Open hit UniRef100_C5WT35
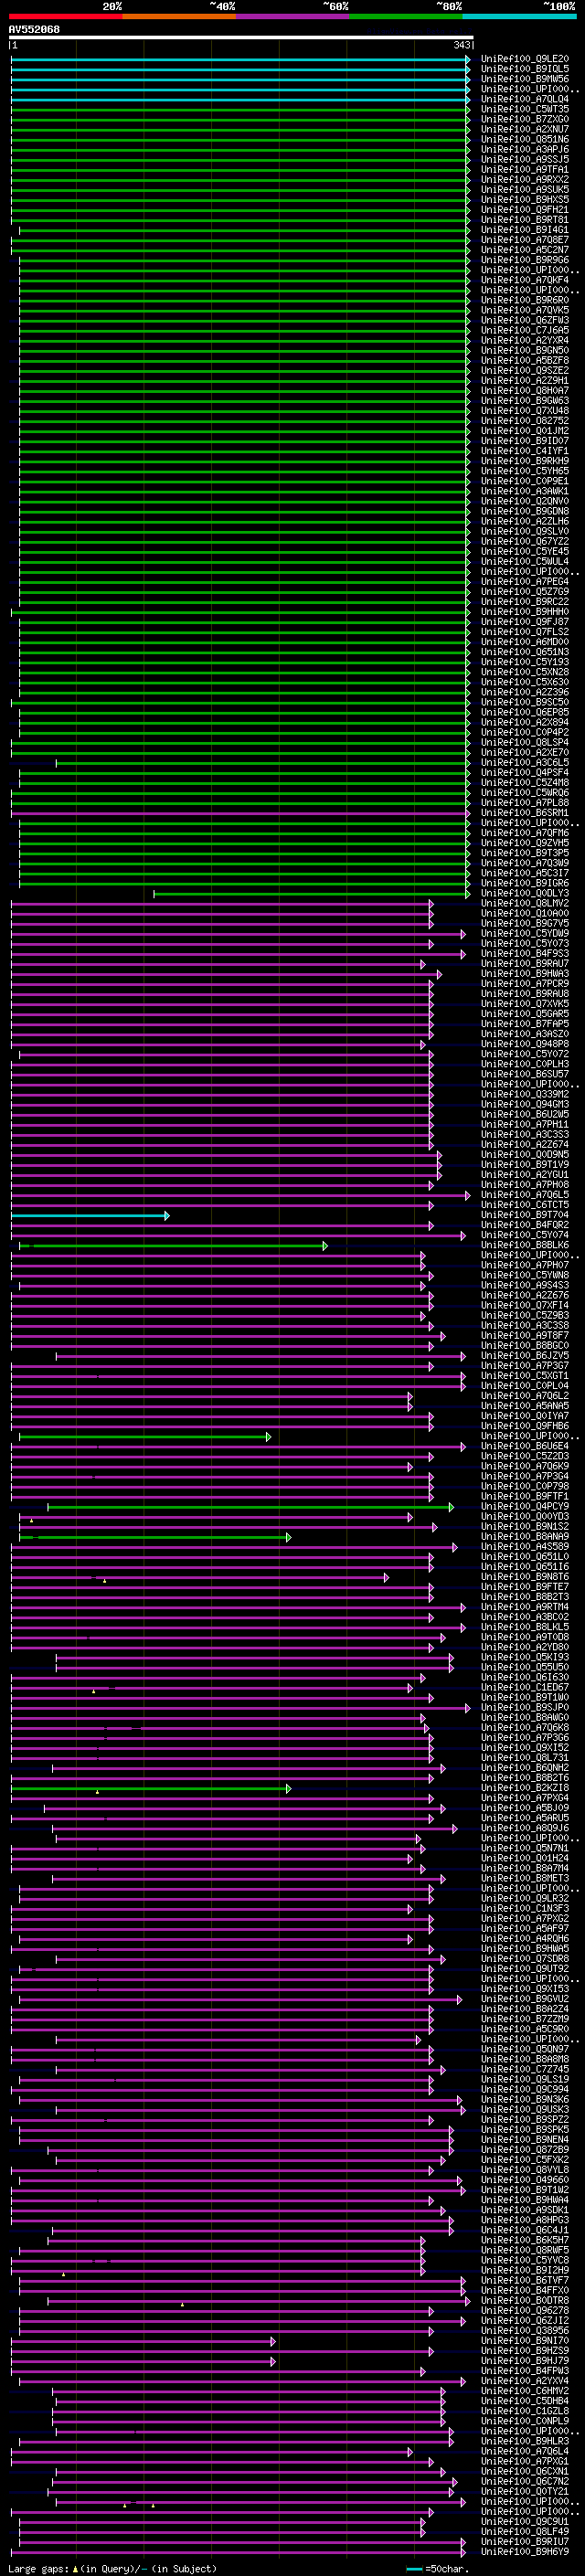This screenshot has height=2576, width=585. pyautogui.click(x=525, y=109)
